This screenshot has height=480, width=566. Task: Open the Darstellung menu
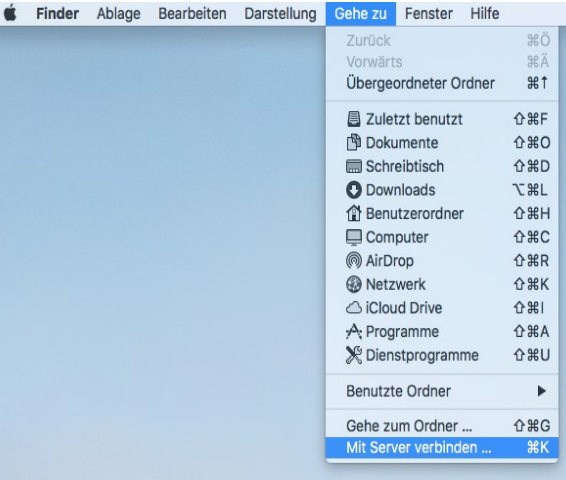pyautogui.click(x=280, y=14)
